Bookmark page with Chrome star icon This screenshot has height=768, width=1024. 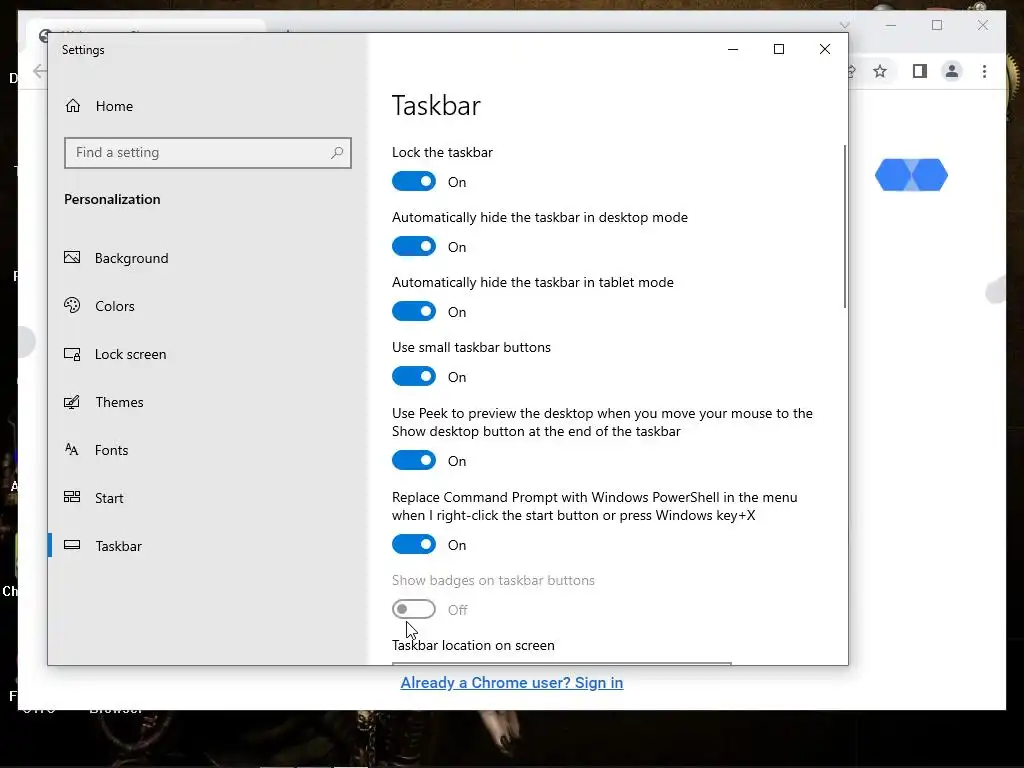click(880, 71)
